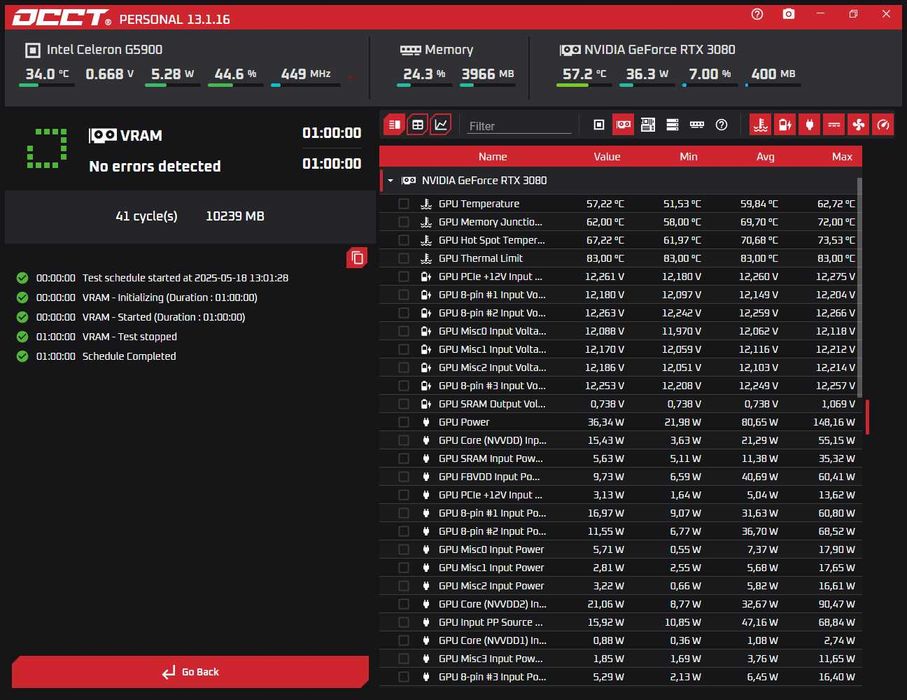Click 'No errors detected' status text
The height and width of the screenshot is (700, 907).
[x=154, y=167]
